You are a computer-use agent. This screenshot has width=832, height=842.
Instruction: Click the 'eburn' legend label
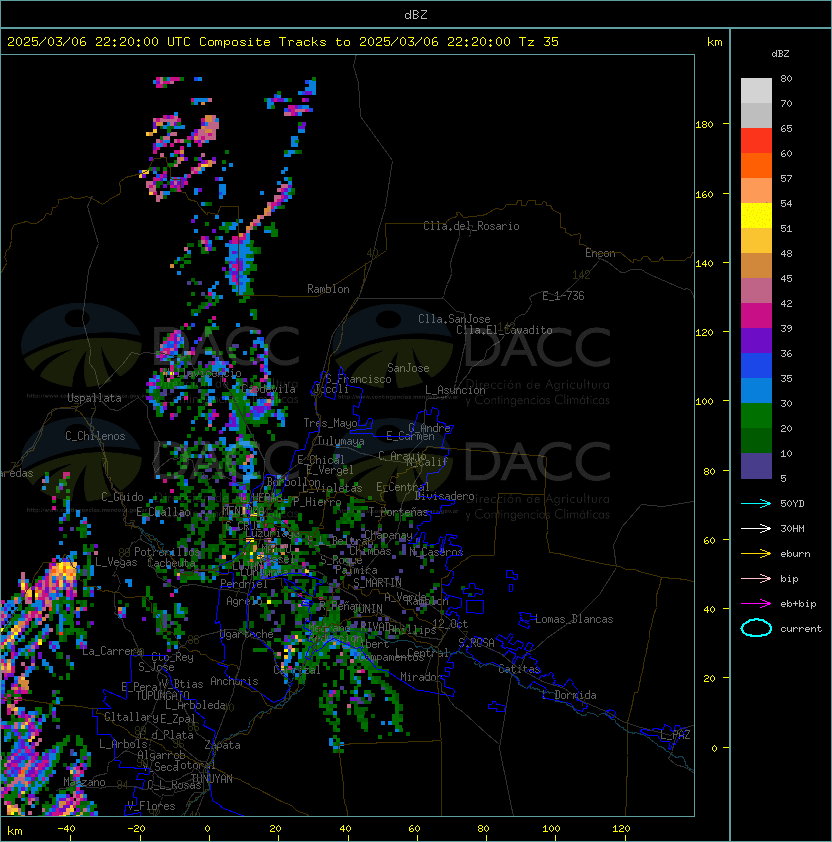795,554
